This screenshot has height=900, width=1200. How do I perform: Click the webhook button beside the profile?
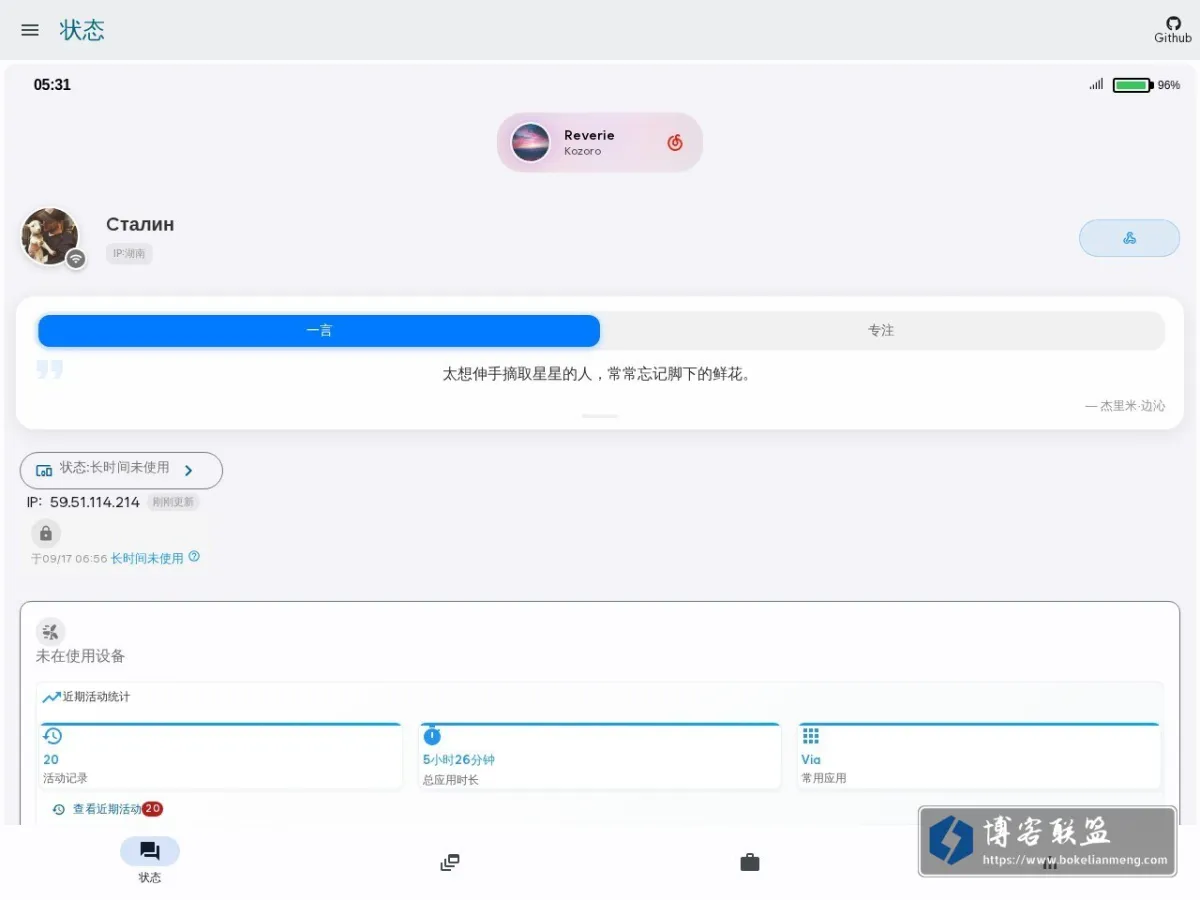click(1129, 238)
